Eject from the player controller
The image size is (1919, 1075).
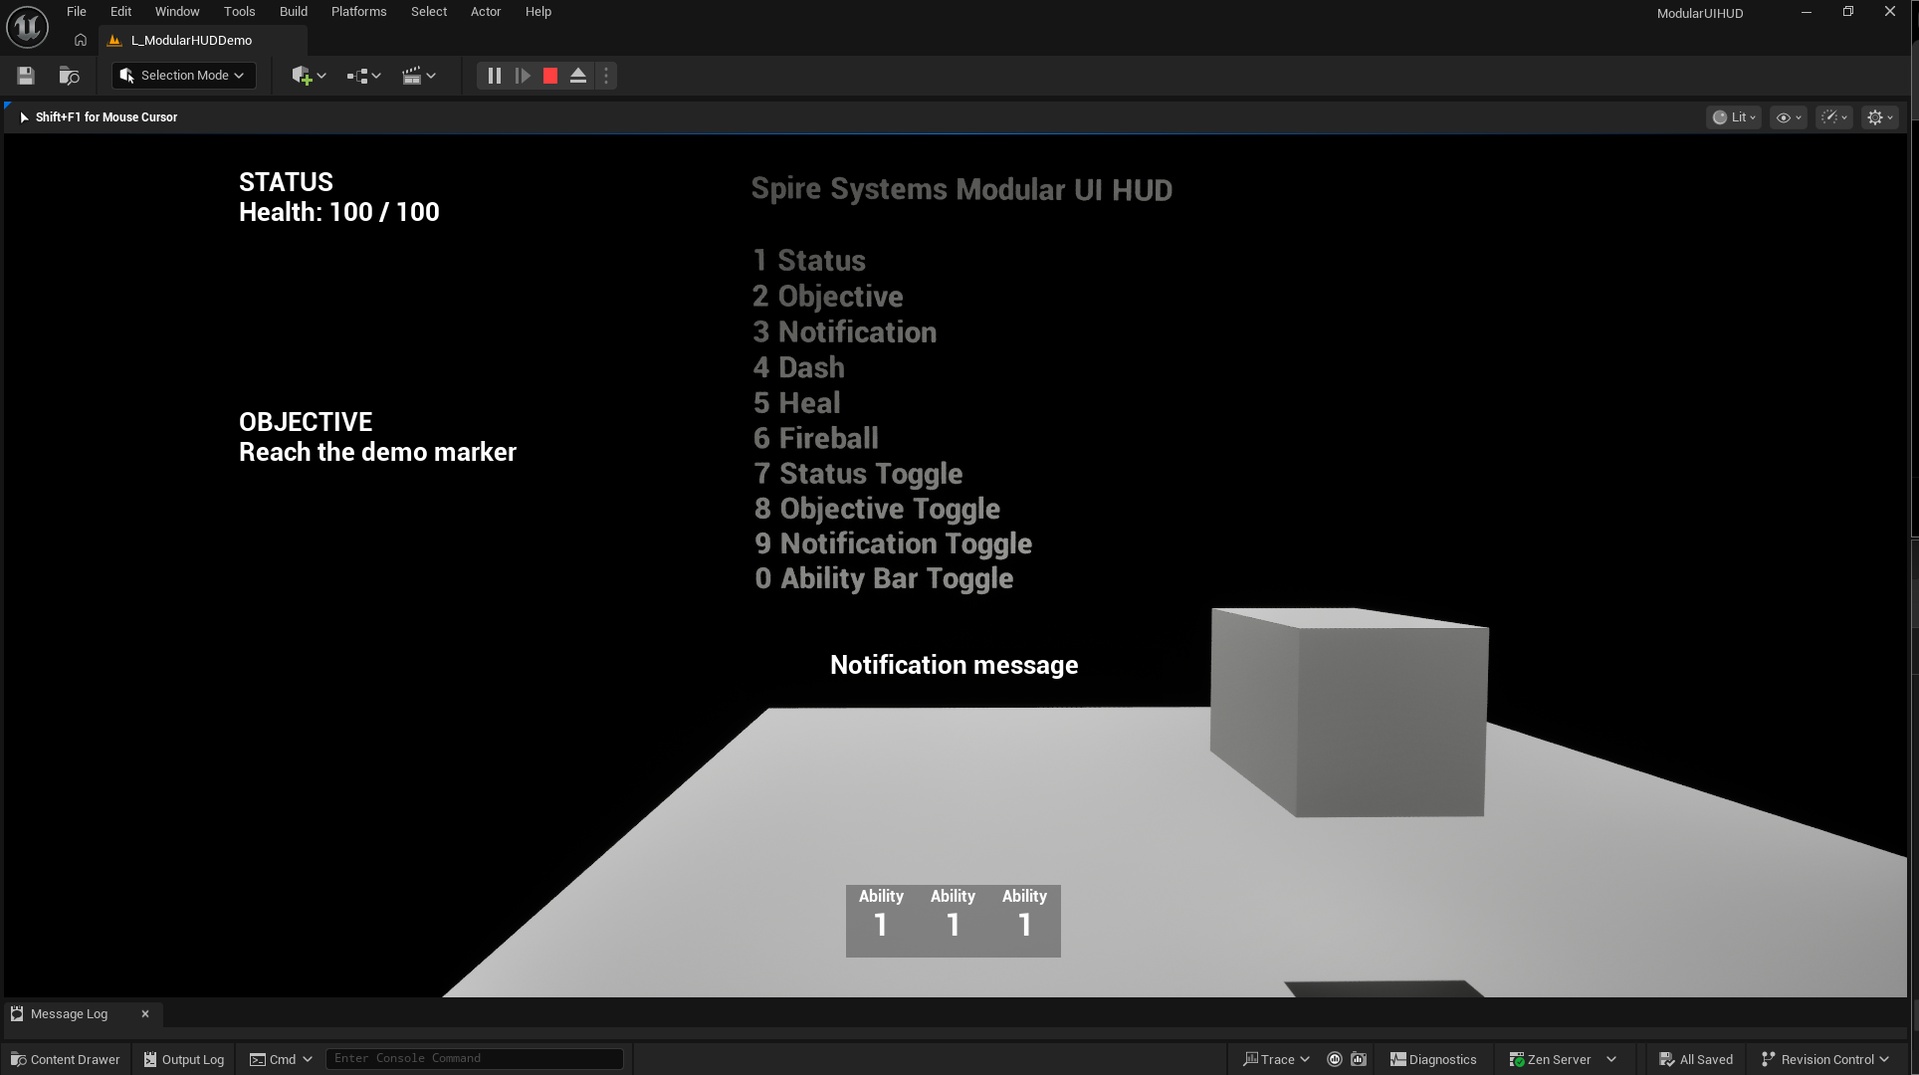tap(578, 76)
